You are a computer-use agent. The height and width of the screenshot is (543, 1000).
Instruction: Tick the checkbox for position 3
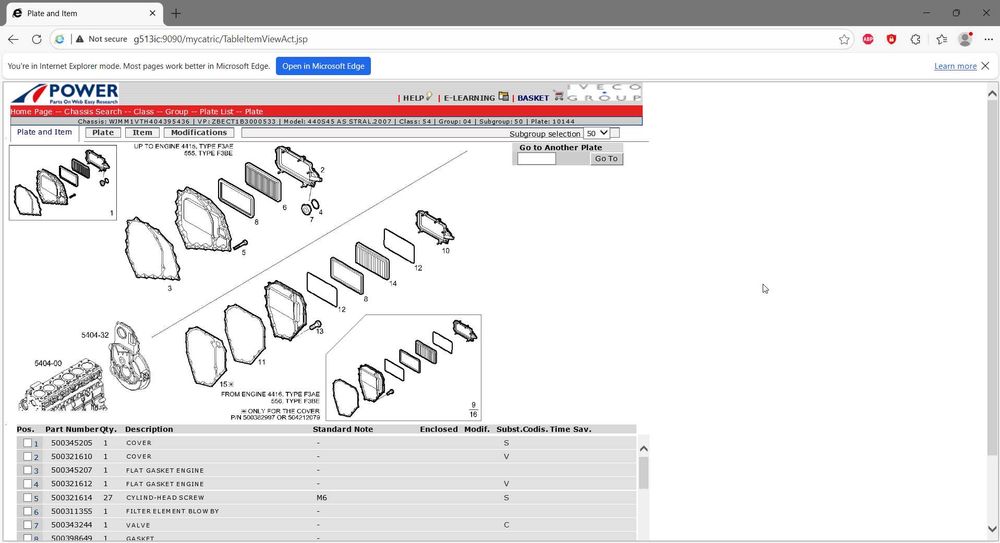(27, 470)
